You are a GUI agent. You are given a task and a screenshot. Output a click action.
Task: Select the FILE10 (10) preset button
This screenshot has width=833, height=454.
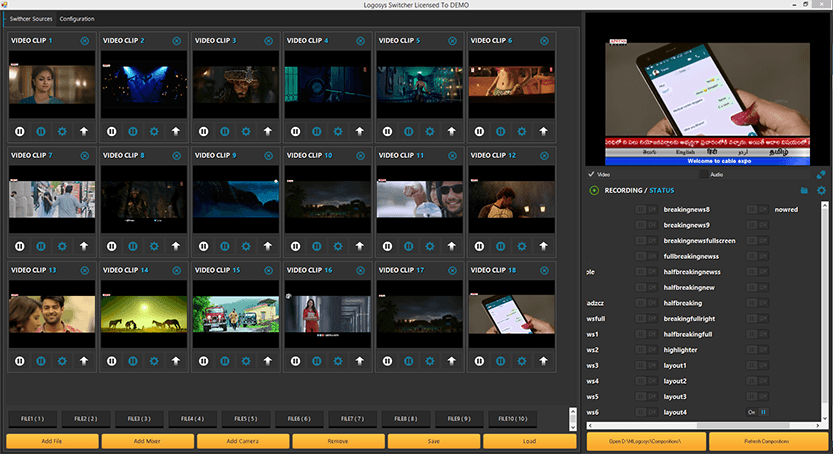(x=513, y=419)
